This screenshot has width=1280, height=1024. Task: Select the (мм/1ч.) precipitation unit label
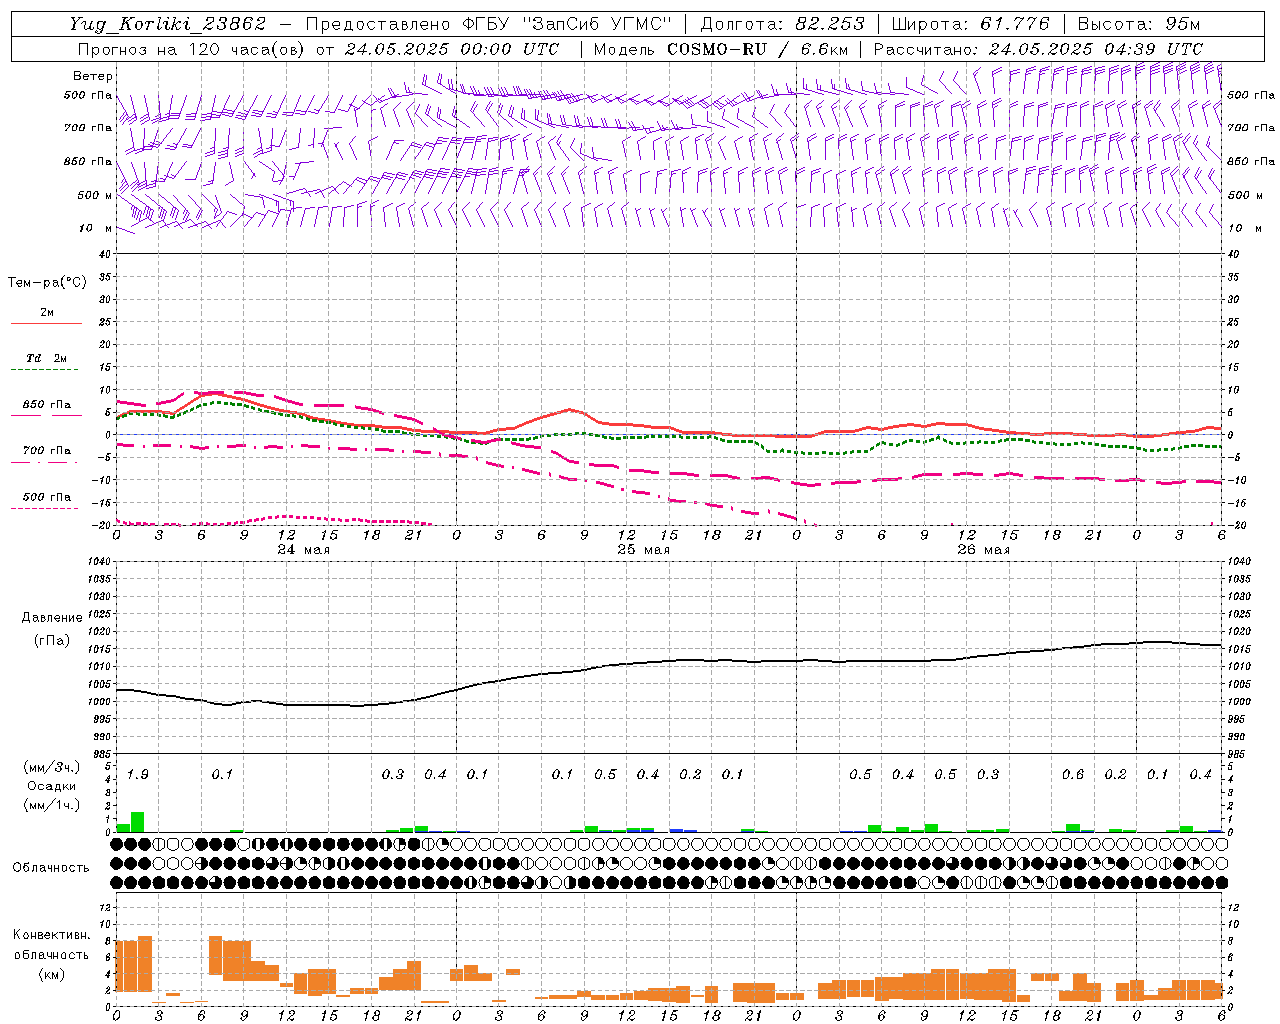click(x=52, y=805)
